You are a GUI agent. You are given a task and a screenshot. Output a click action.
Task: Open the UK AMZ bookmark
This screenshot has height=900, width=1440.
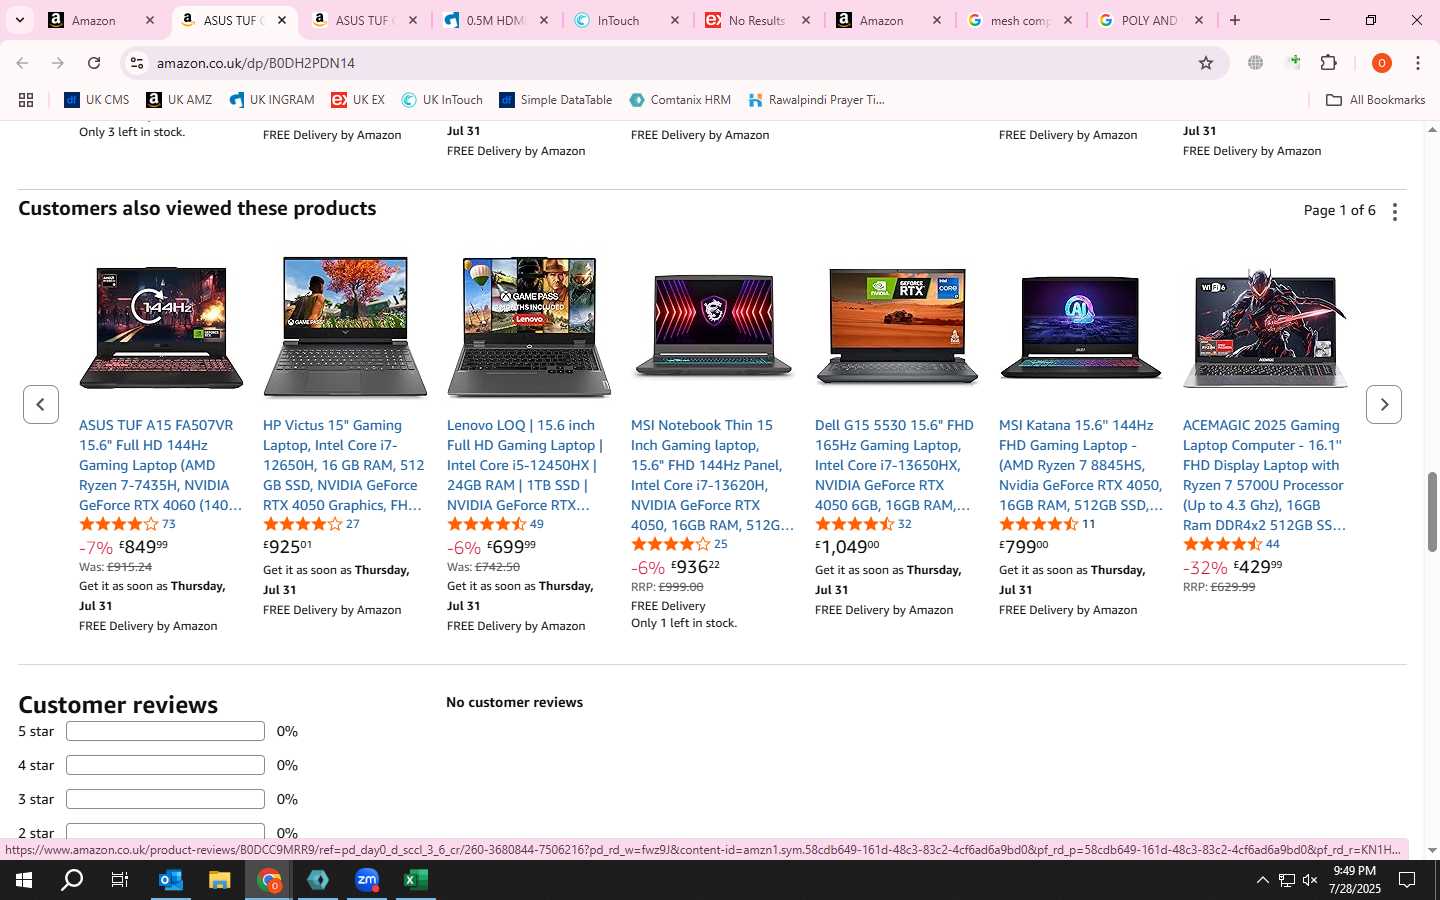[179, 100]
